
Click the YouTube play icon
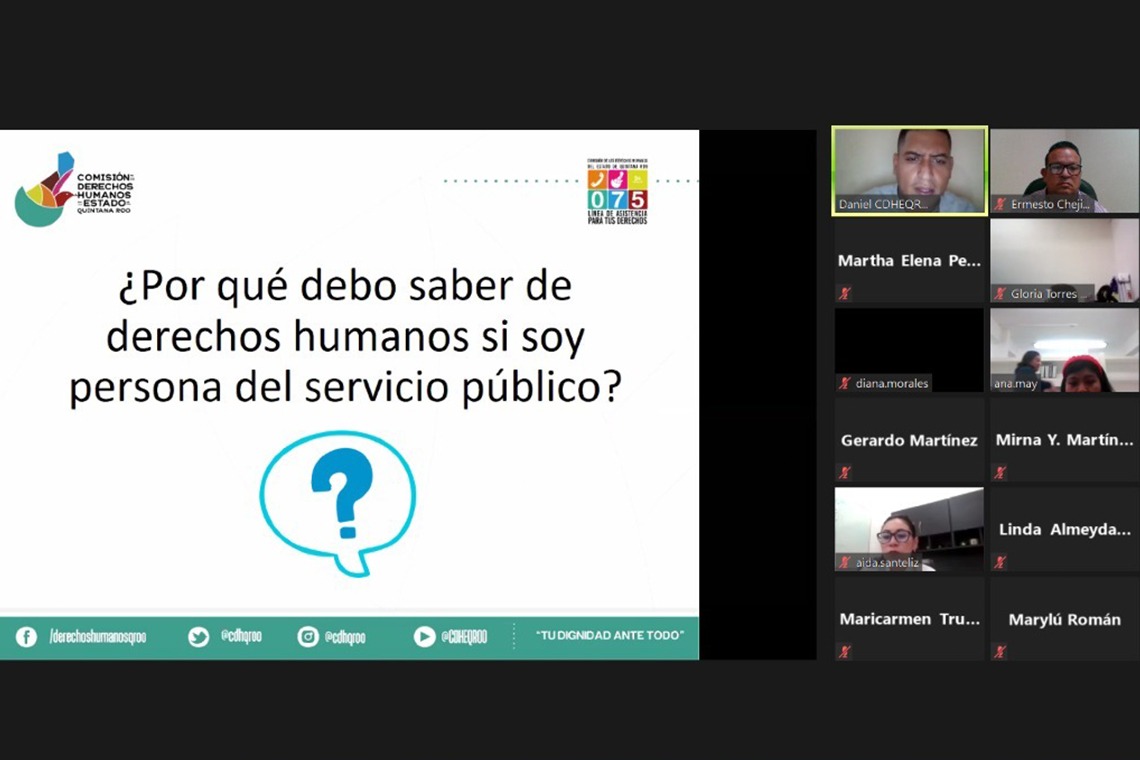coord(424,637)
